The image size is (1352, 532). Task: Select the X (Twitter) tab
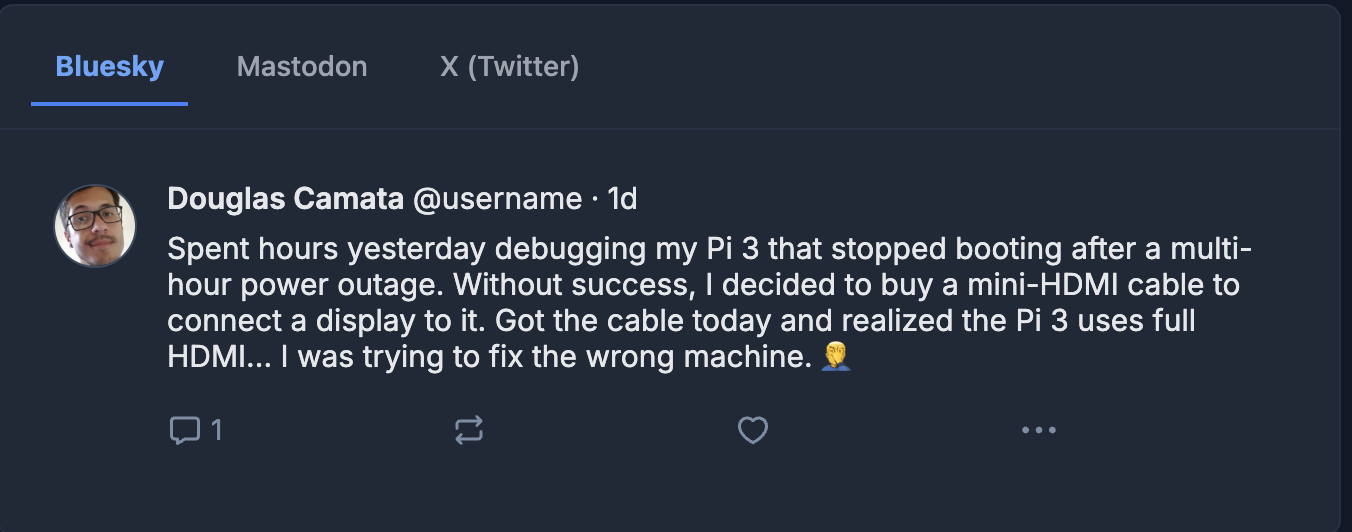tap(510, 67)
